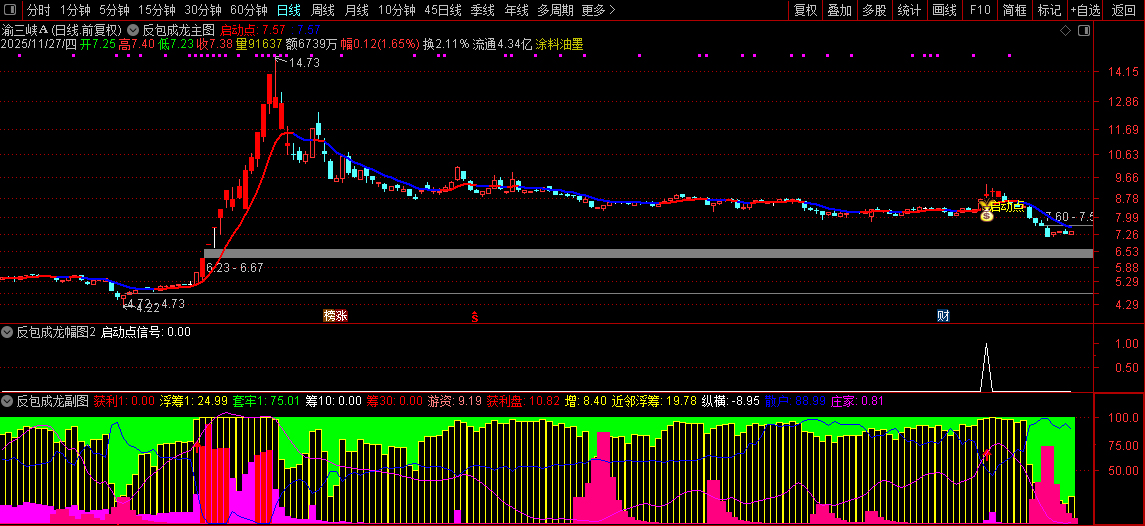The height and width of the screenshot is (526, 1145).
Task: Click the red dollar sign marker
Action: tap(475, 316)
